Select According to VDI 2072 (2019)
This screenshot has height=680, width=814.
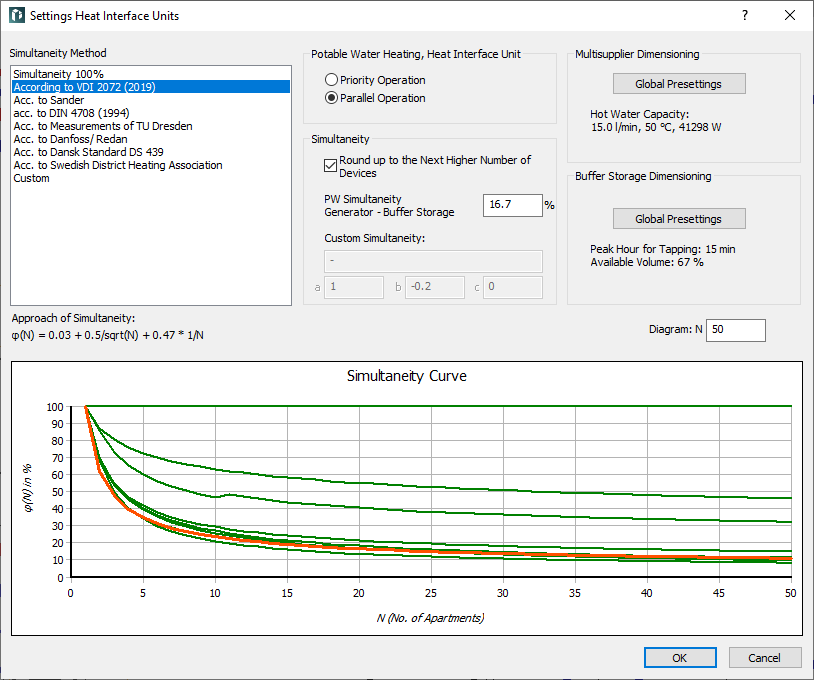click(151, 87)
